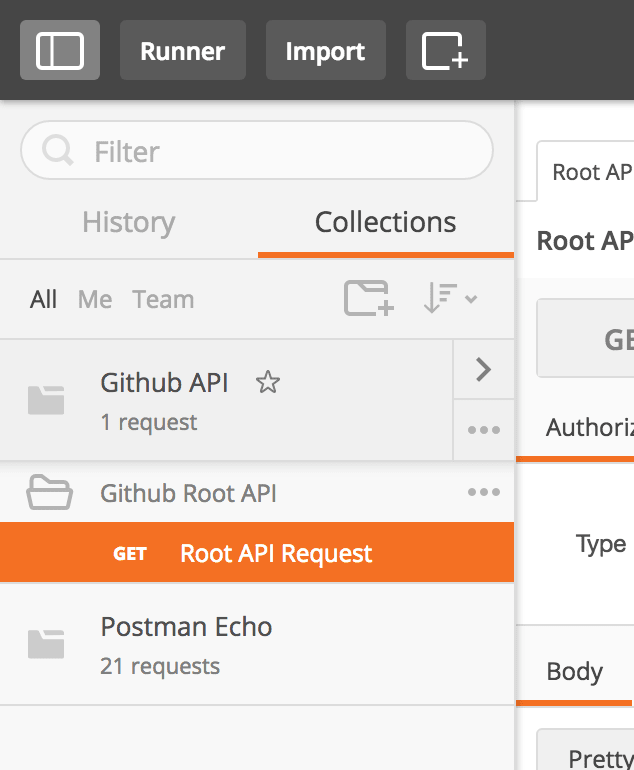Open the Postman Echo collection

[x=257, y=644]
